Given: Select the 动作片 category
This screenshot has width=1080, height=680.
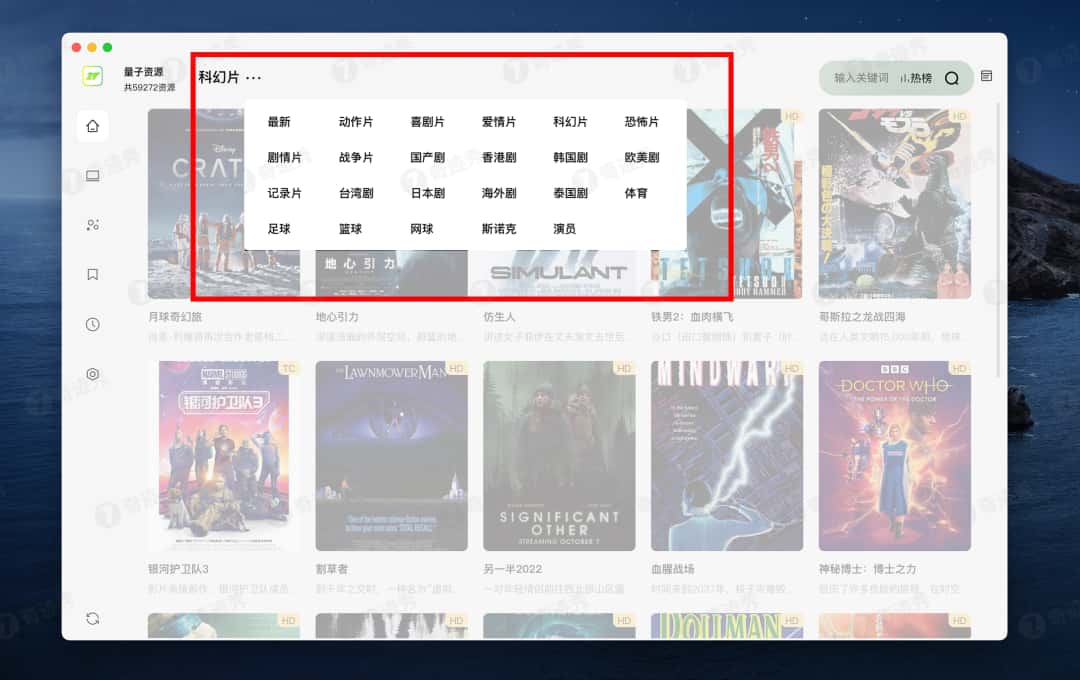Looking at the screenshot, I should coord(355,122).
